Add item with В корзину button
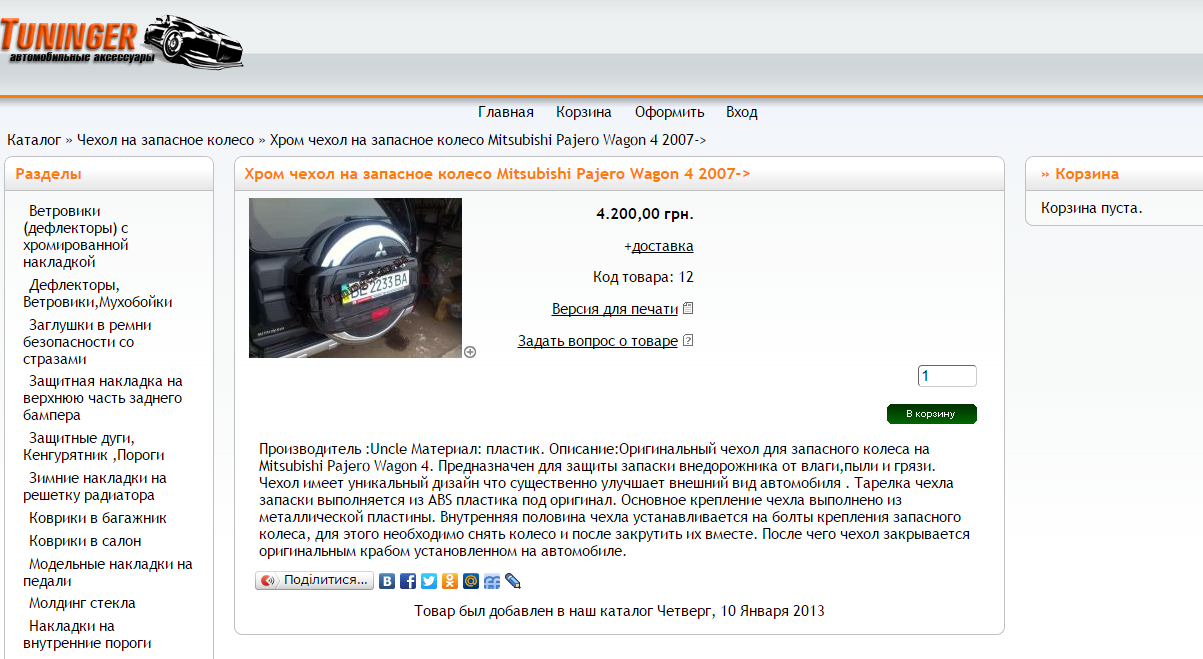This screenshot has height=659, width=1203. tap(931, 414)
